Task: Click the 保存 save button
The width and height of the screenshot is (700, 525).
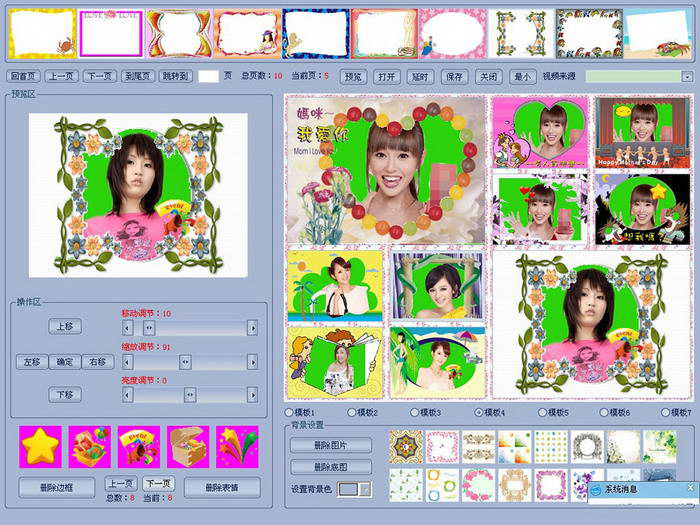Action: (454, 77)
